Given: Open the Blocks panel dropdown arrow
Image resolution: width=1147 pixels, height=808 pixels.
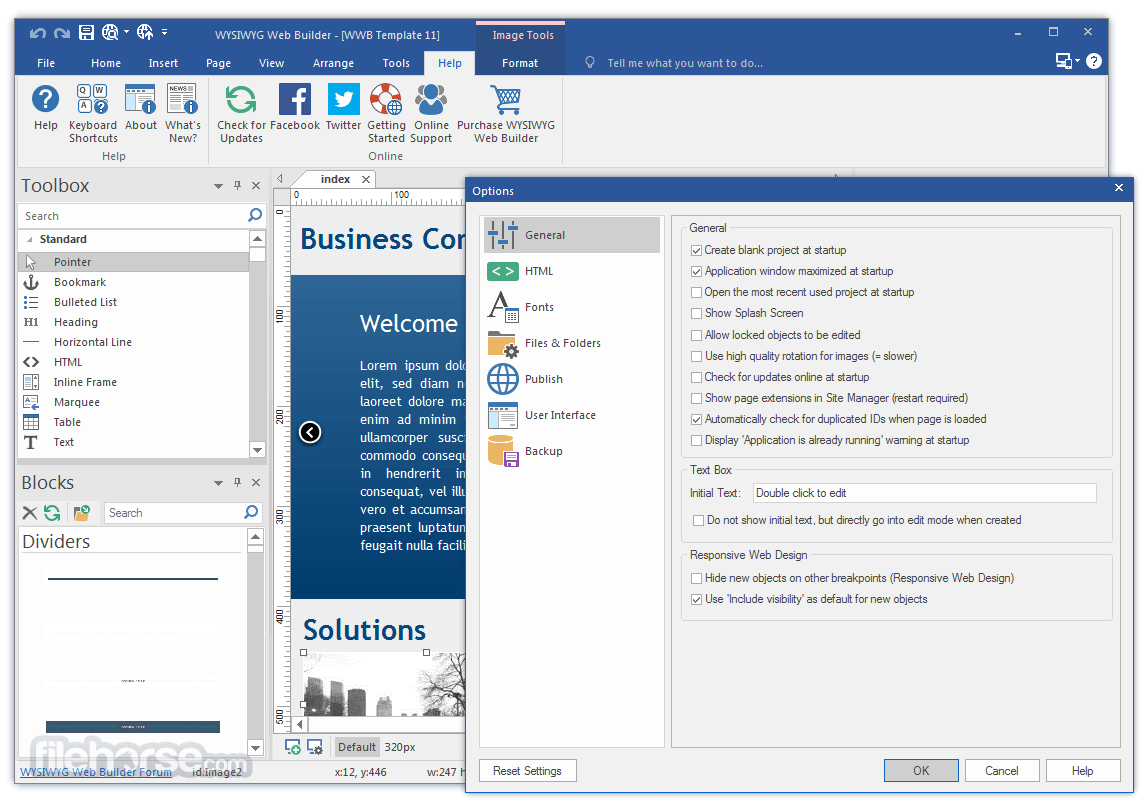Looking at the screenshot, I should 218,483.
